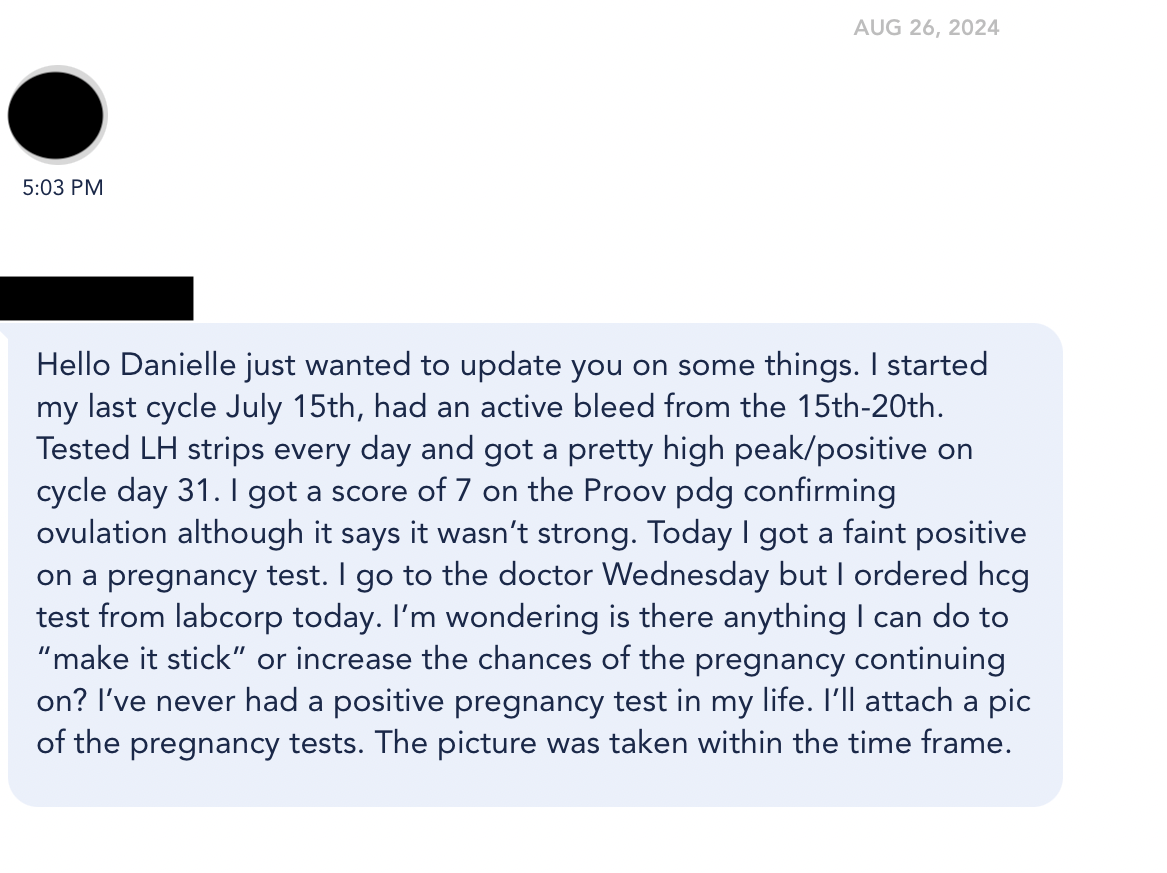1167x873 pixels.
Task: Click the word hcg at the line end
Action: coord(1003,575)
